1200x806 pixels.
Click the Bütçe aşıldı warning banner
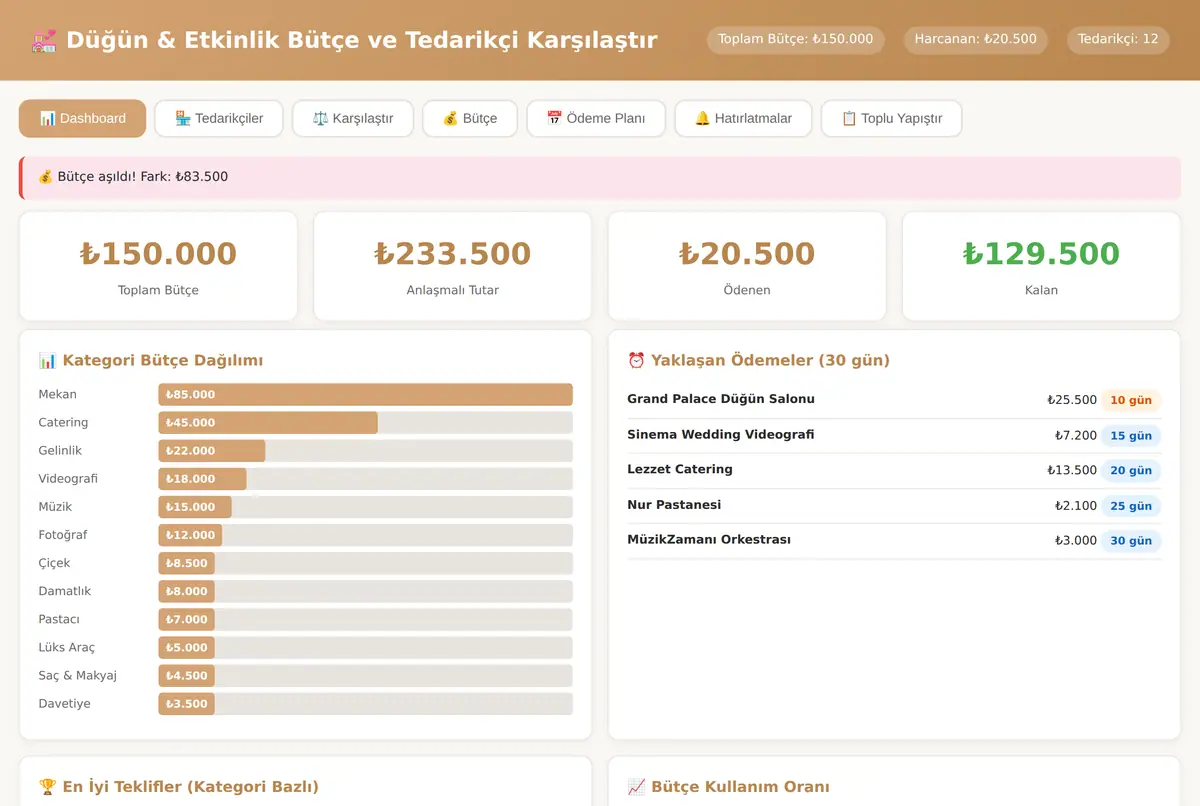(600, 177)
